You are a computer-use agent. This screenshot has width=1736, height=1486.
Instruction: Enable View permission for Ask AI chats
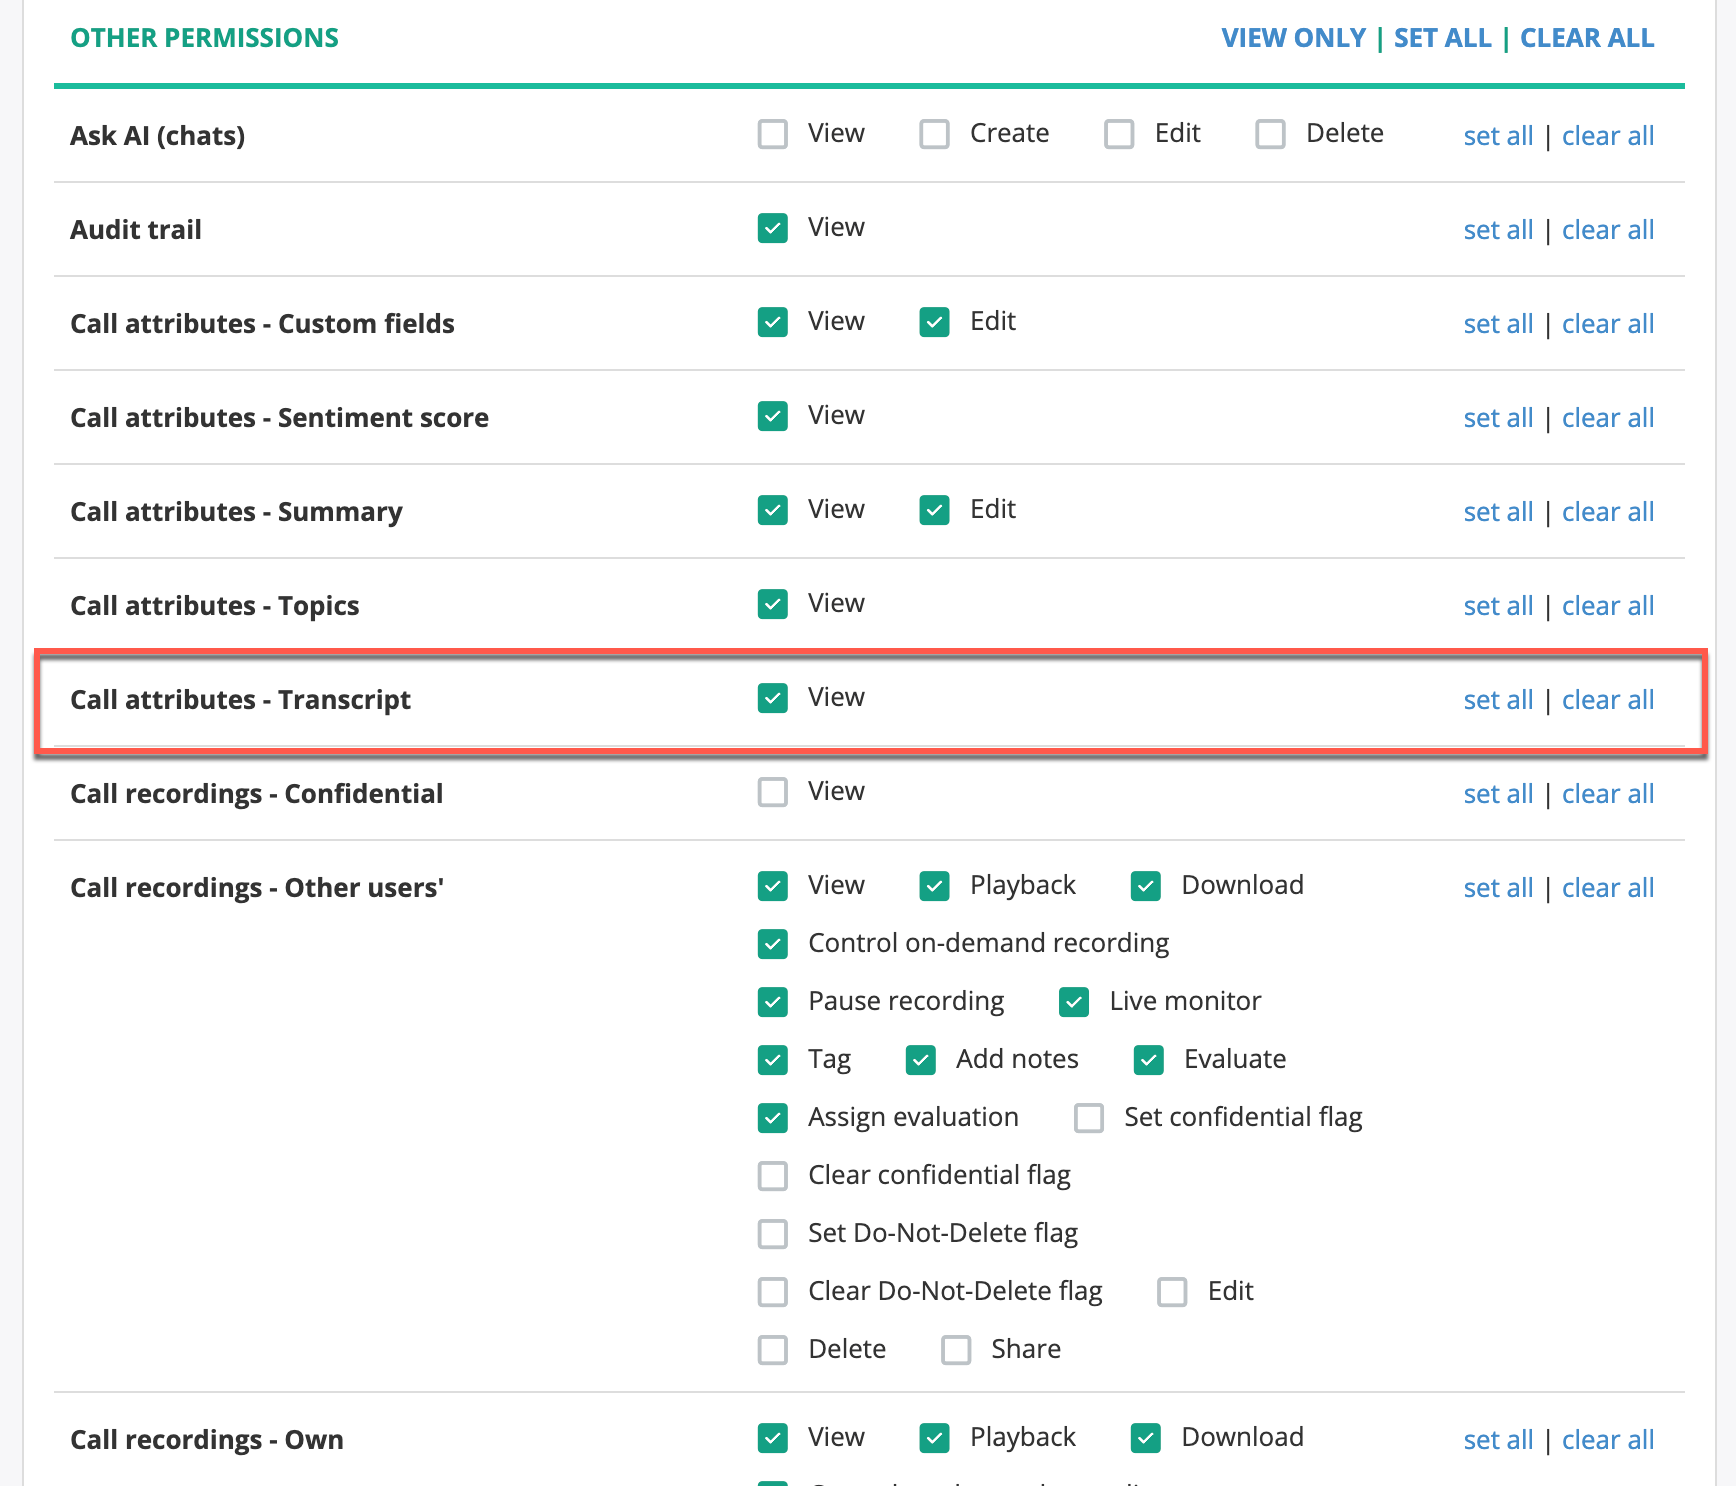772,133
